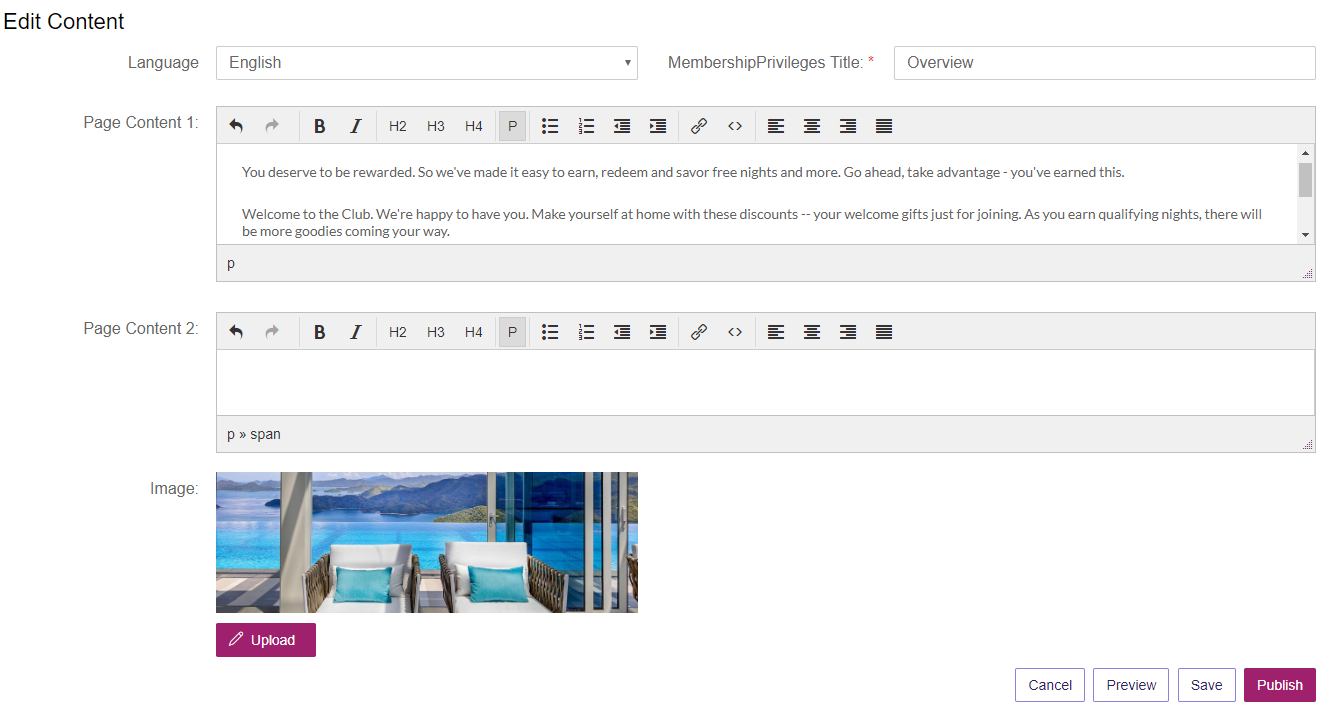Apply bold in Page Content 2 toolbar
The height and width of the screenshot is (714, 1322).
click(320, 332)
